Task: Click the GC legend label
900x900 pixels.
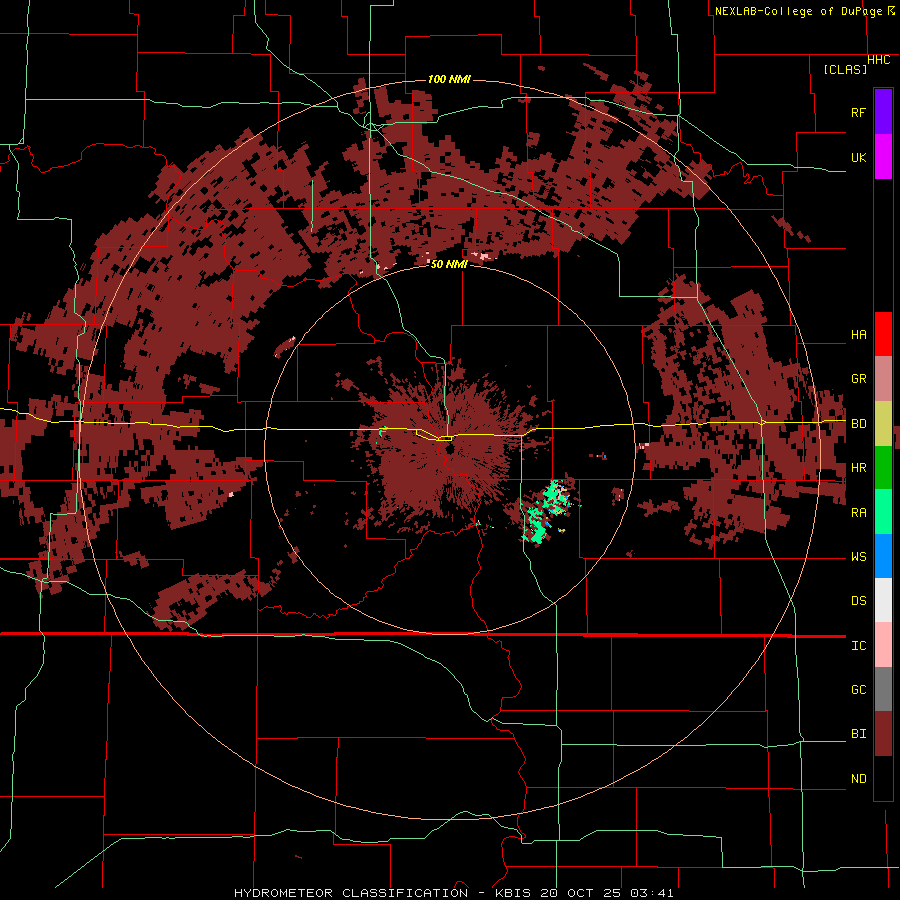Action: [858, 689]
